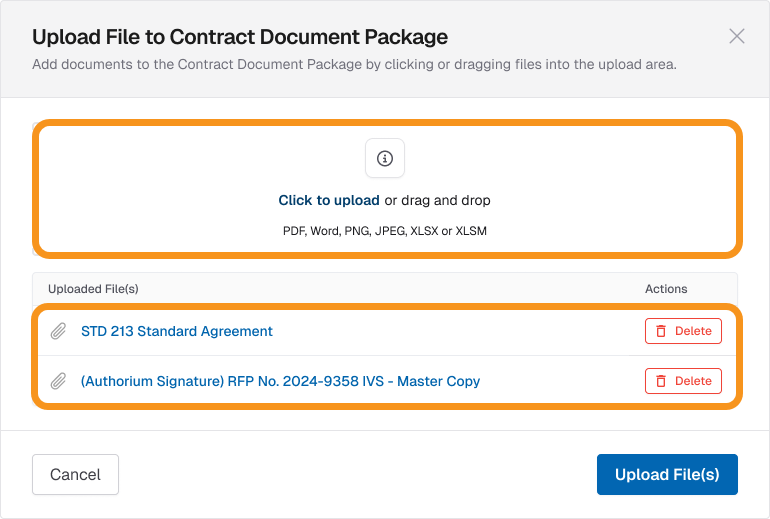Click the 'Click to upload' link
The height and width of the screenshot is (519, 770).
329,200
